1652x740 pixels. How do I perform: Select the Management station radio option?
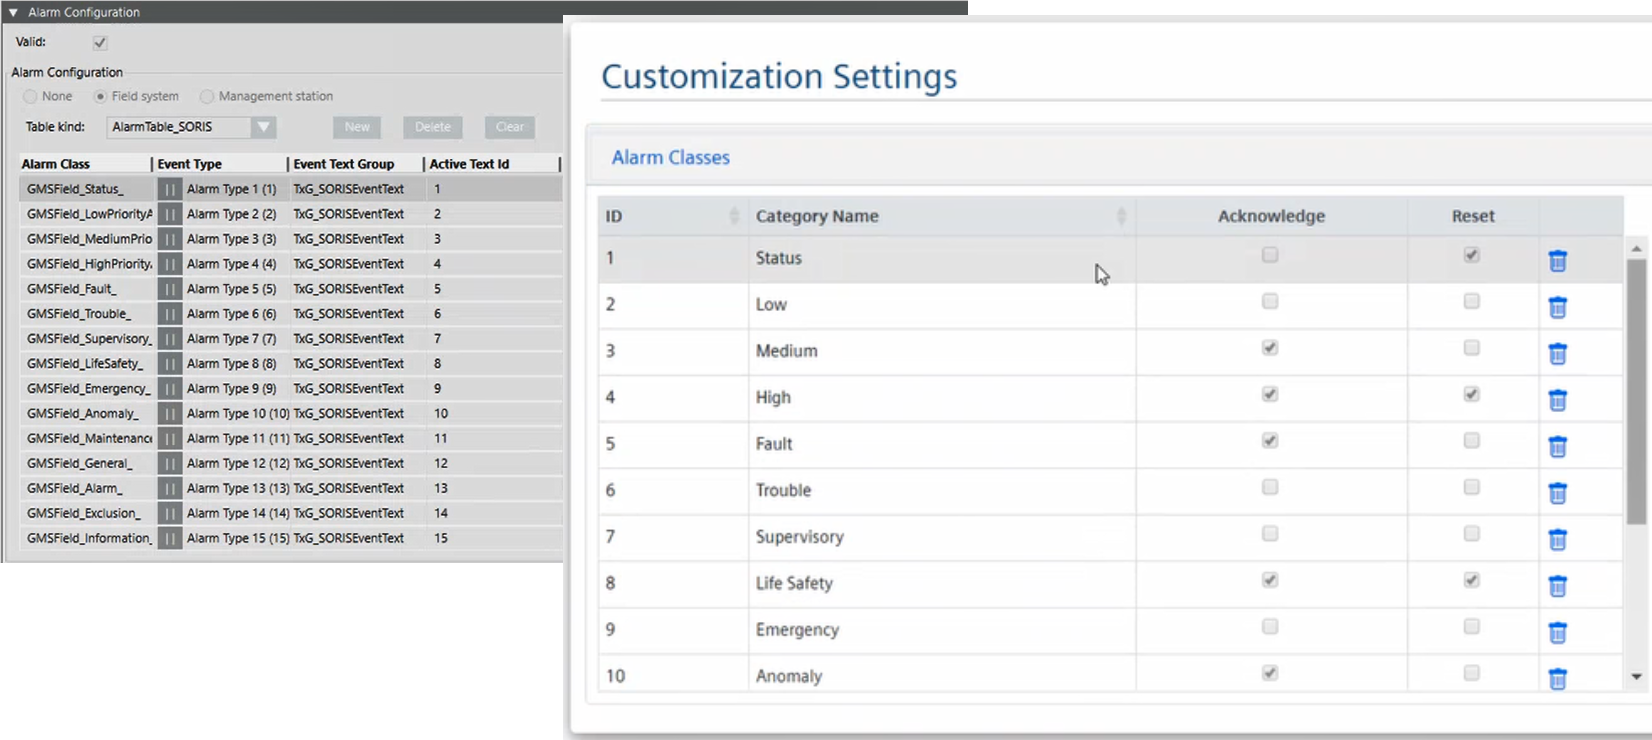pos(207,97)
